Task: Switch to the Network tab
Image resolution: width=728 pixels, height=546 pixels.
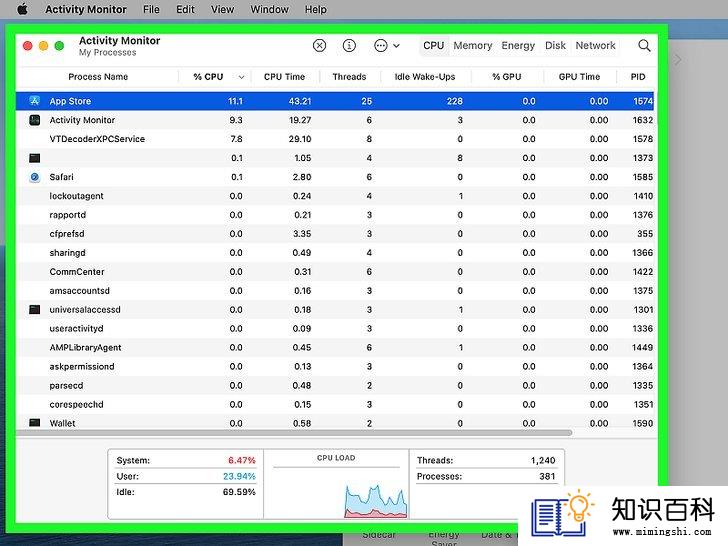Action: (x=595, y=46)
